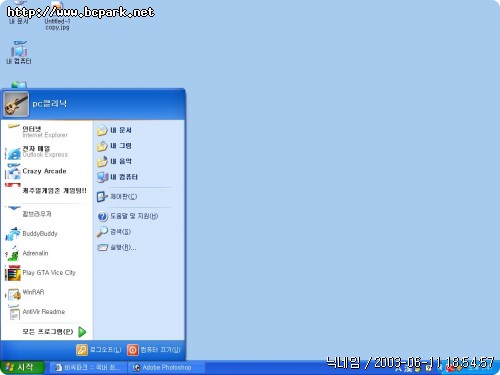Click the green Start button

click(x=22, y=367)
